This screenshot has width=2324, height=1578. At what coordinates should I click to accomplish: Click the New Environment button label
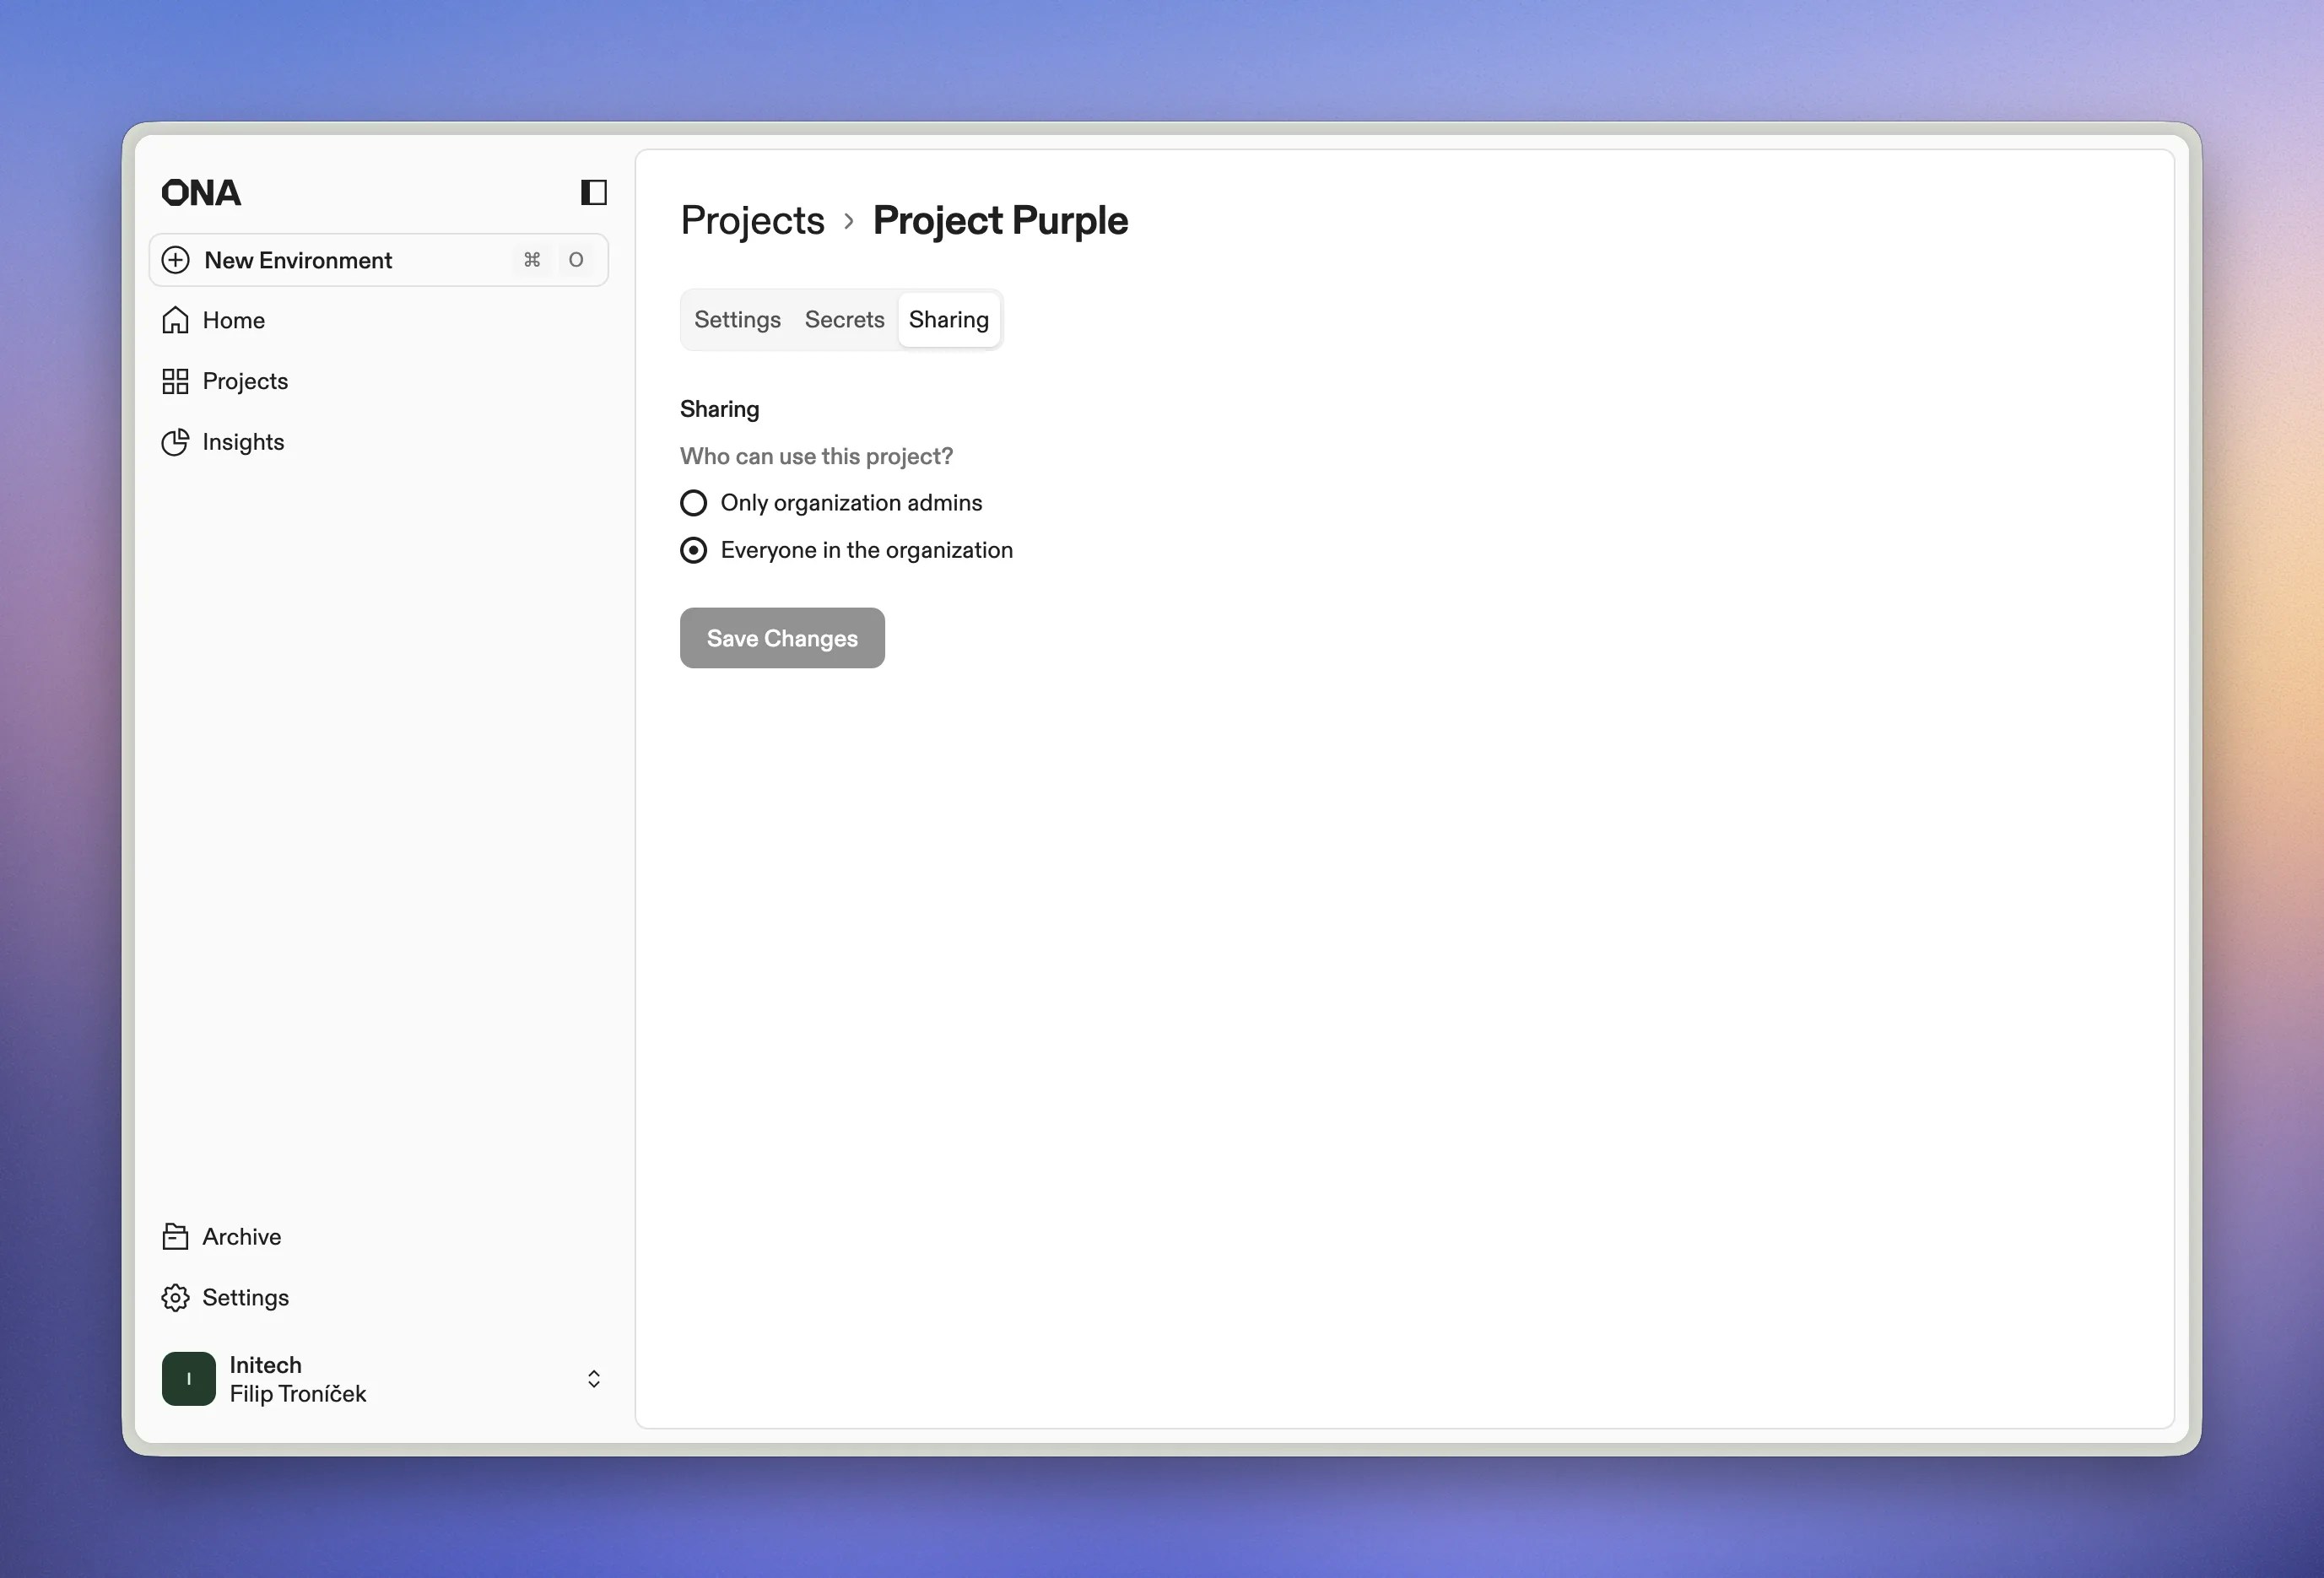coord(298,260)
